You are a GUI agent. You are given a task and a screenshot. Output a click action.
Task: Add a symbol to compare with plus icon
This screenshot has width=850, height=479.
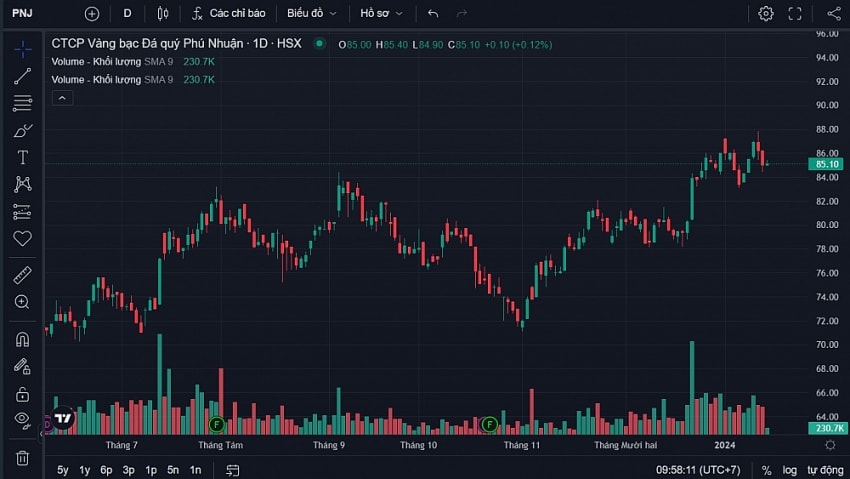(92, 14)
